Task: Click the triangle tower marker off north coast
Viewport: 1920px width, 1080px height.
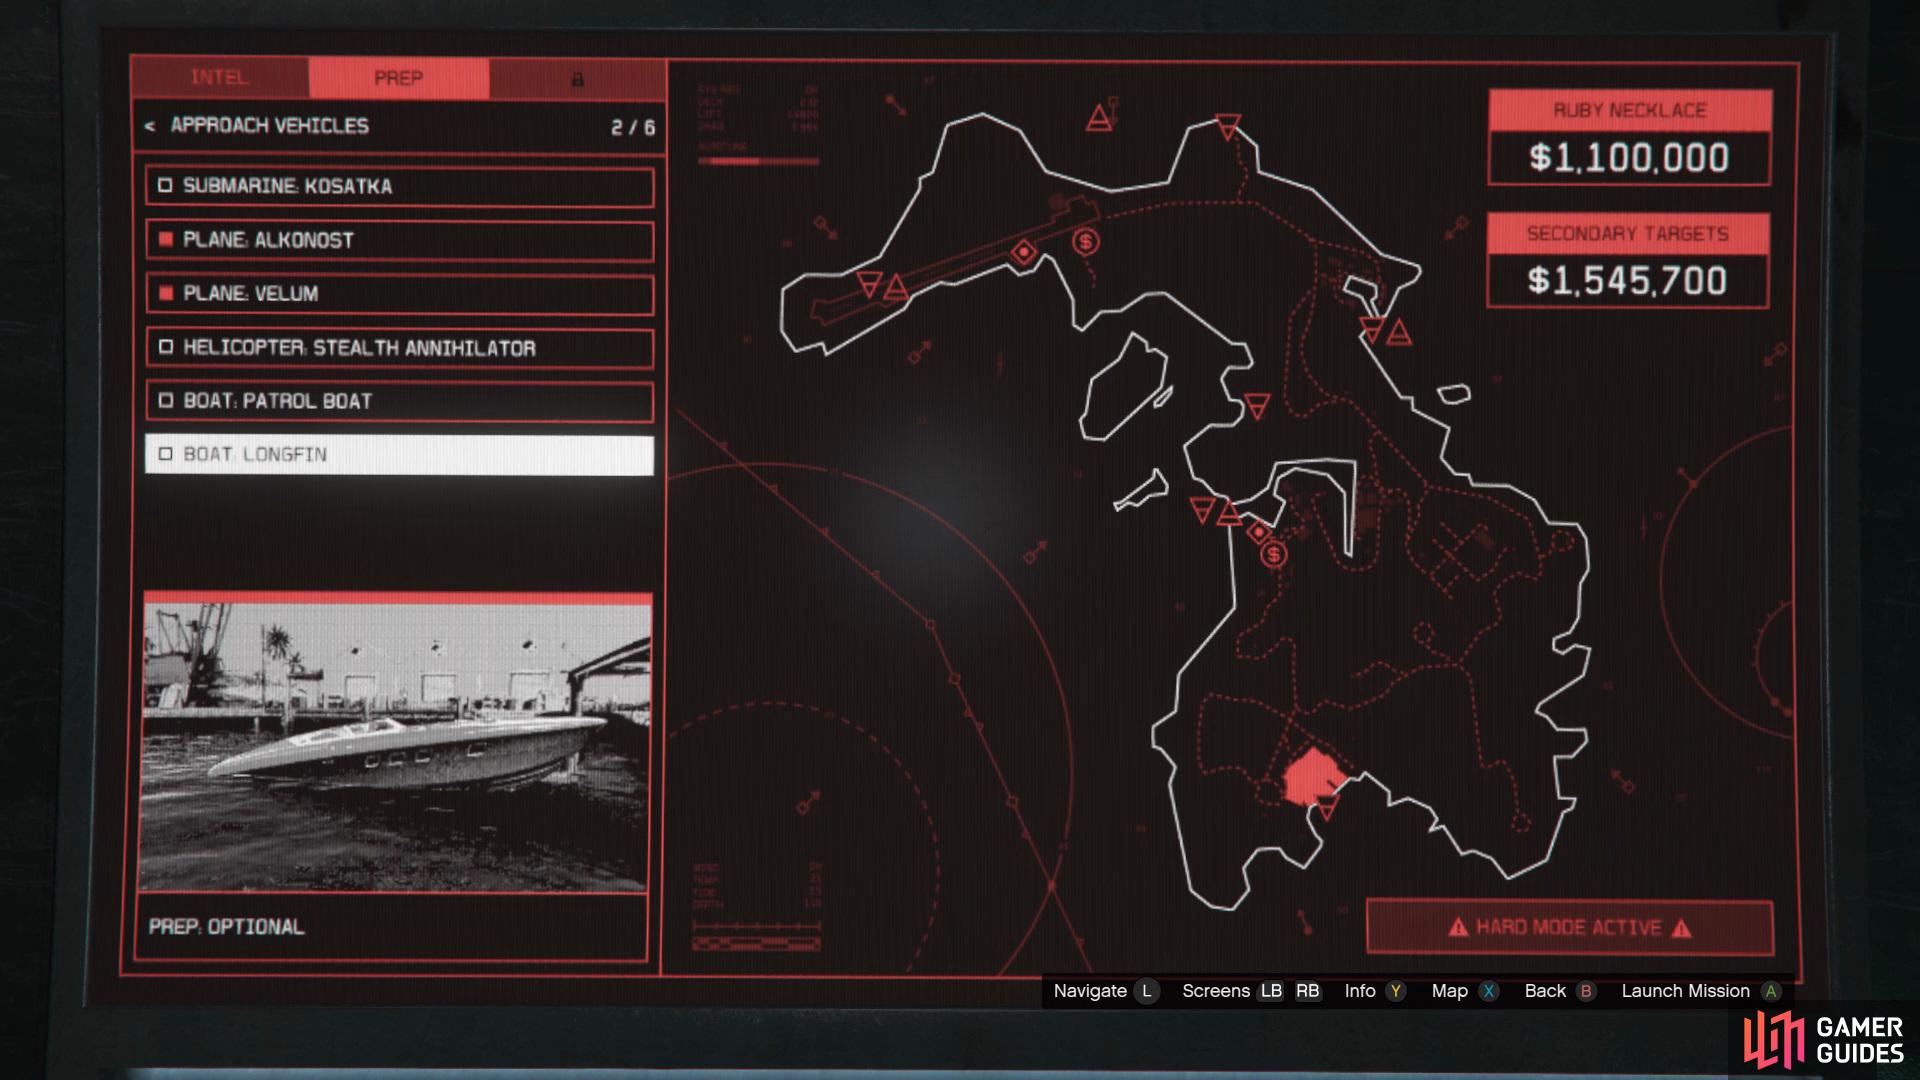Action: coord(1100,118)
